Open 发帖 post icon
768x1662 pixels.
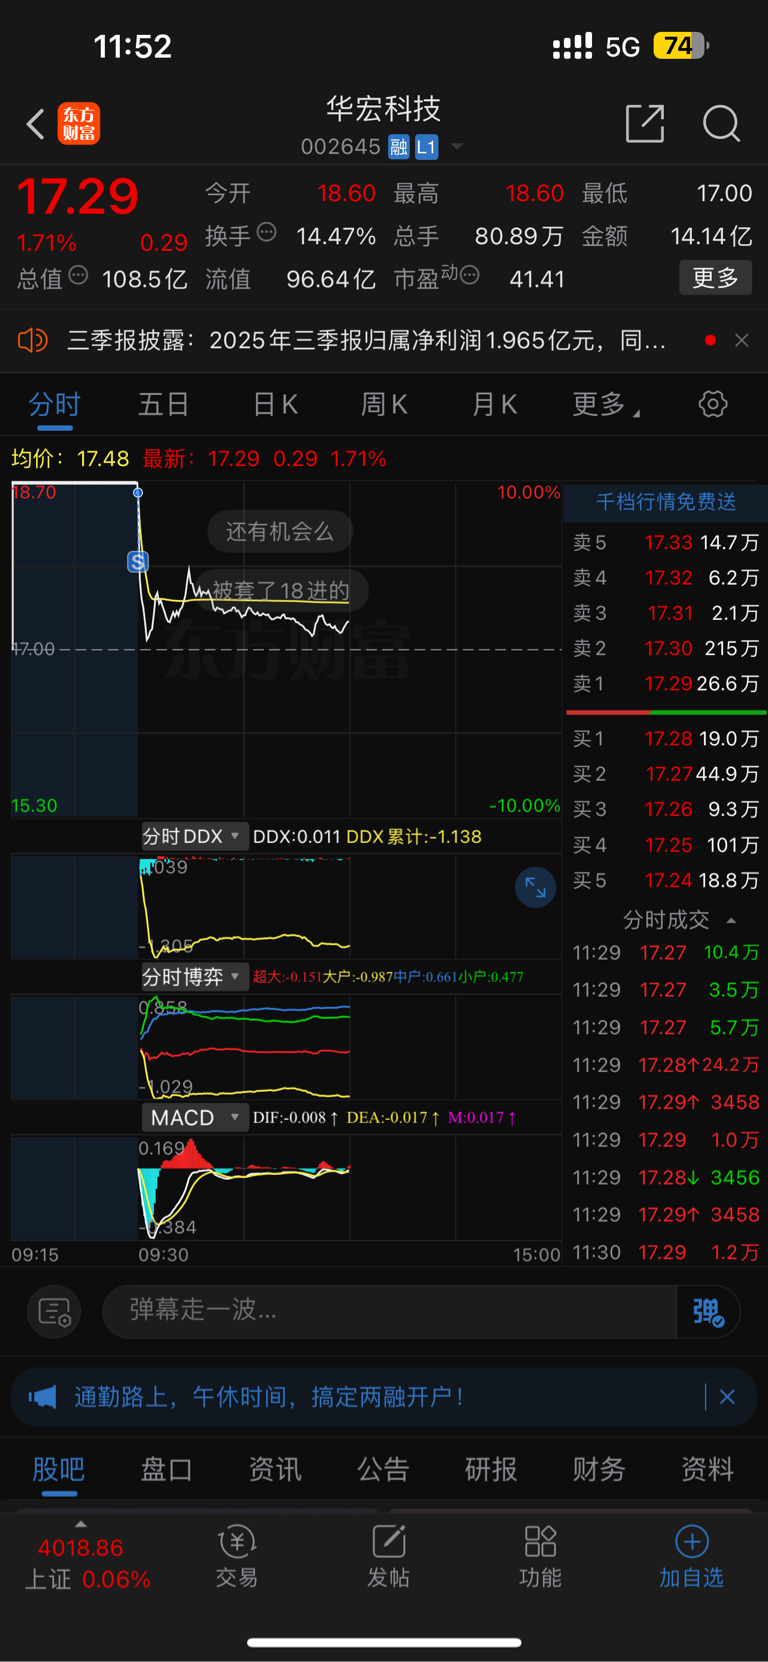(x=389, y=1557)
